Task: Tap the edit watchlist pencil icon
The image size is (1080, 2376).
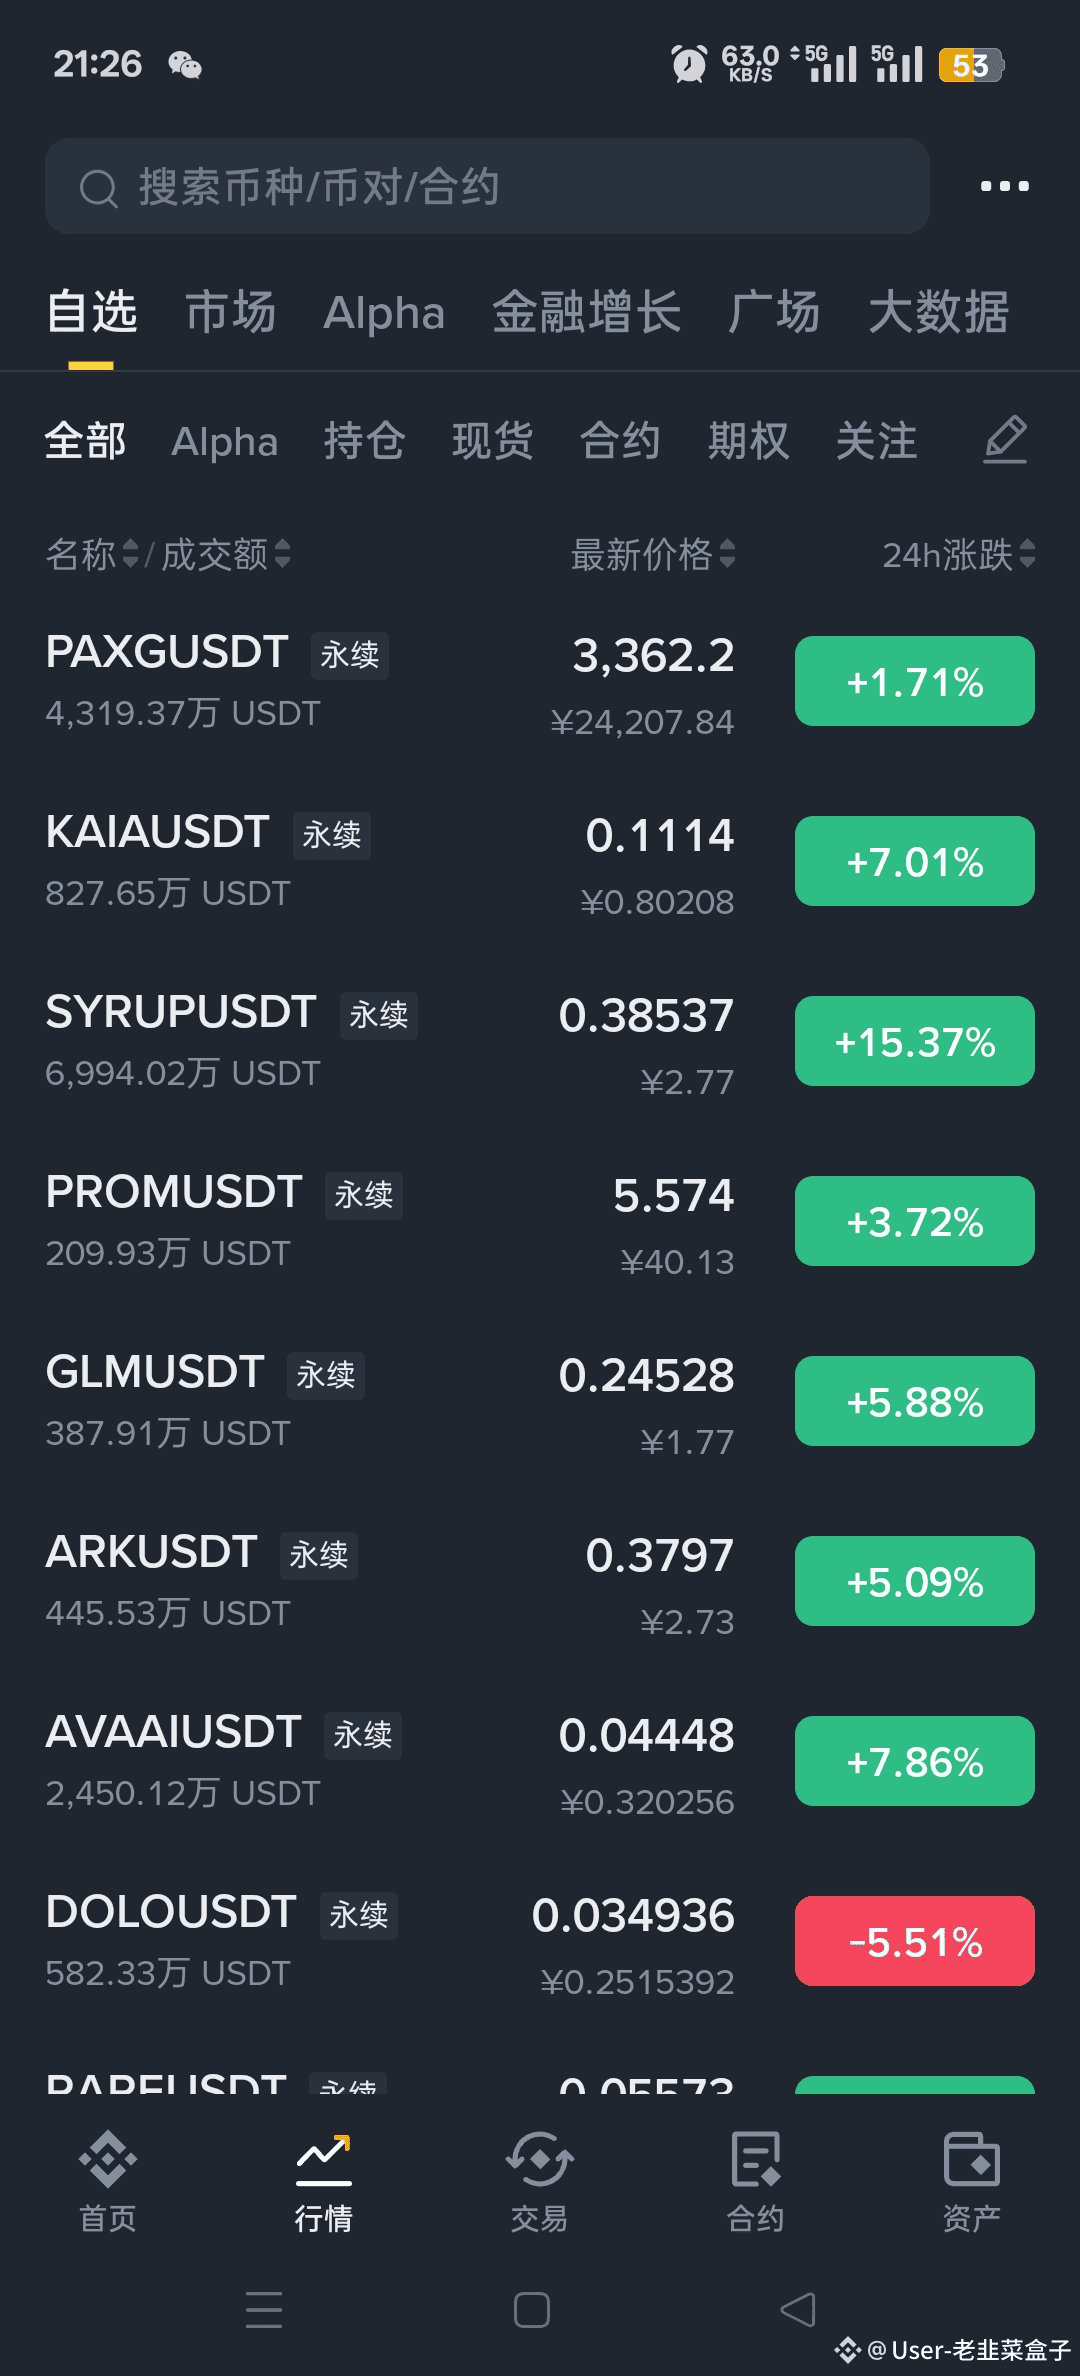Action: tap(1005, 440)
